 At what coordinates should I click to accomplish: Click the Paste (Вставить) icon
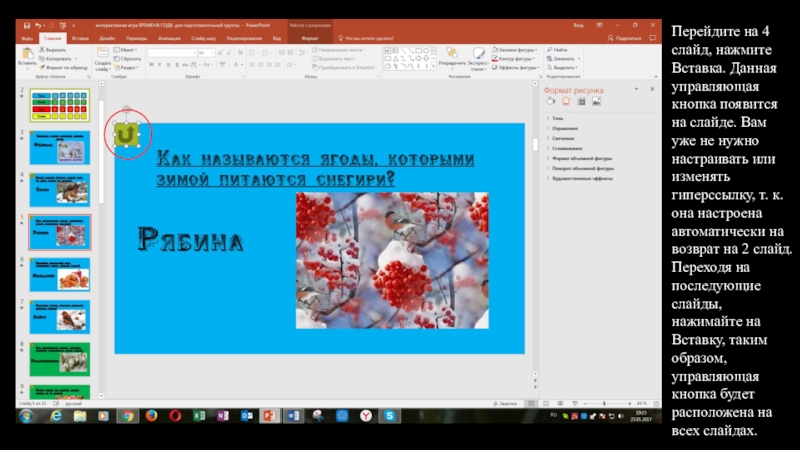[26, 56]
